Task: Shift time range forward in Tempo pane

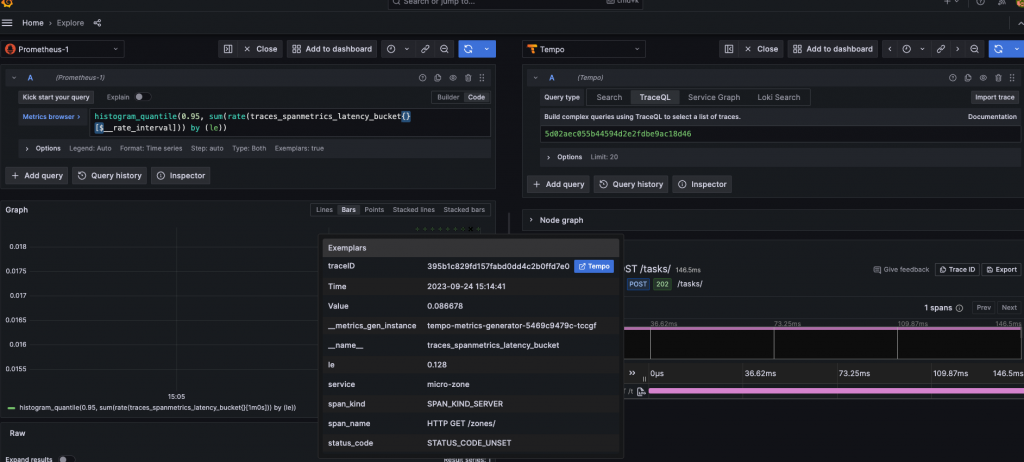Action: pos(957,49)
